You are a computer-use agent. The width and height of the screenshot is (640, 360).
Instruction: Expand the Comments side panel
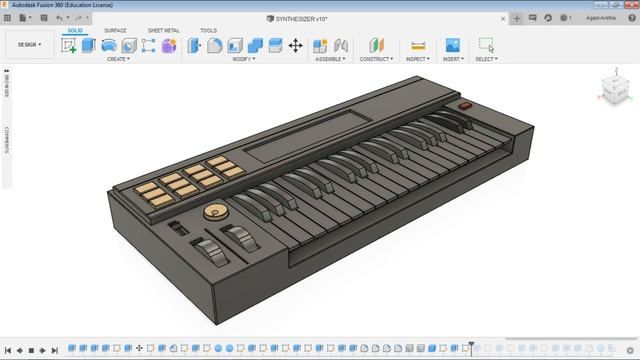point(7,140)
